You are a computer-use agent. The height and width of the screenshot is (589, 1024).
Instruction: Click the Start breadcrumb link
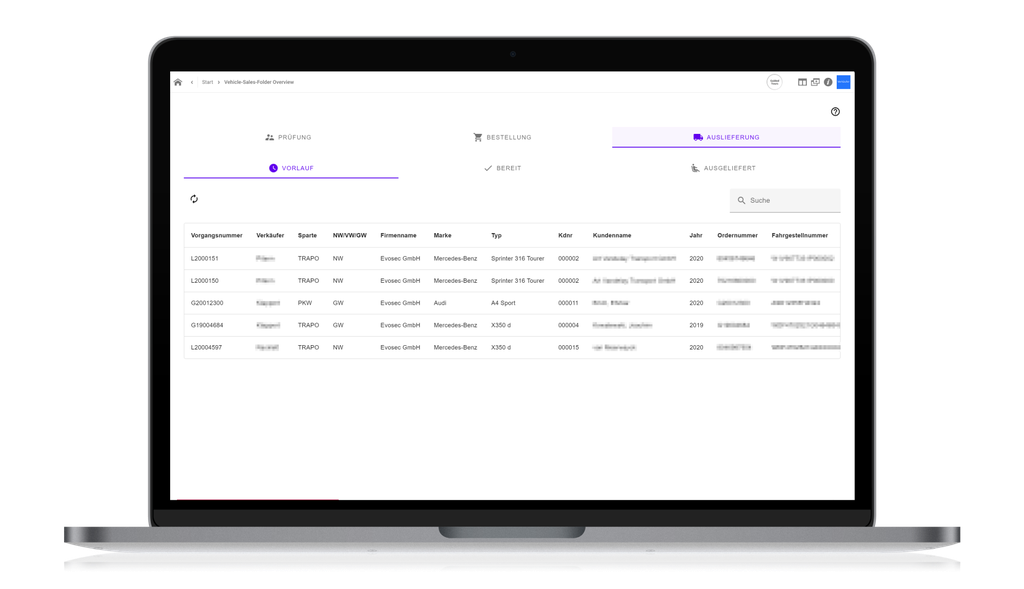click(207, 82)
